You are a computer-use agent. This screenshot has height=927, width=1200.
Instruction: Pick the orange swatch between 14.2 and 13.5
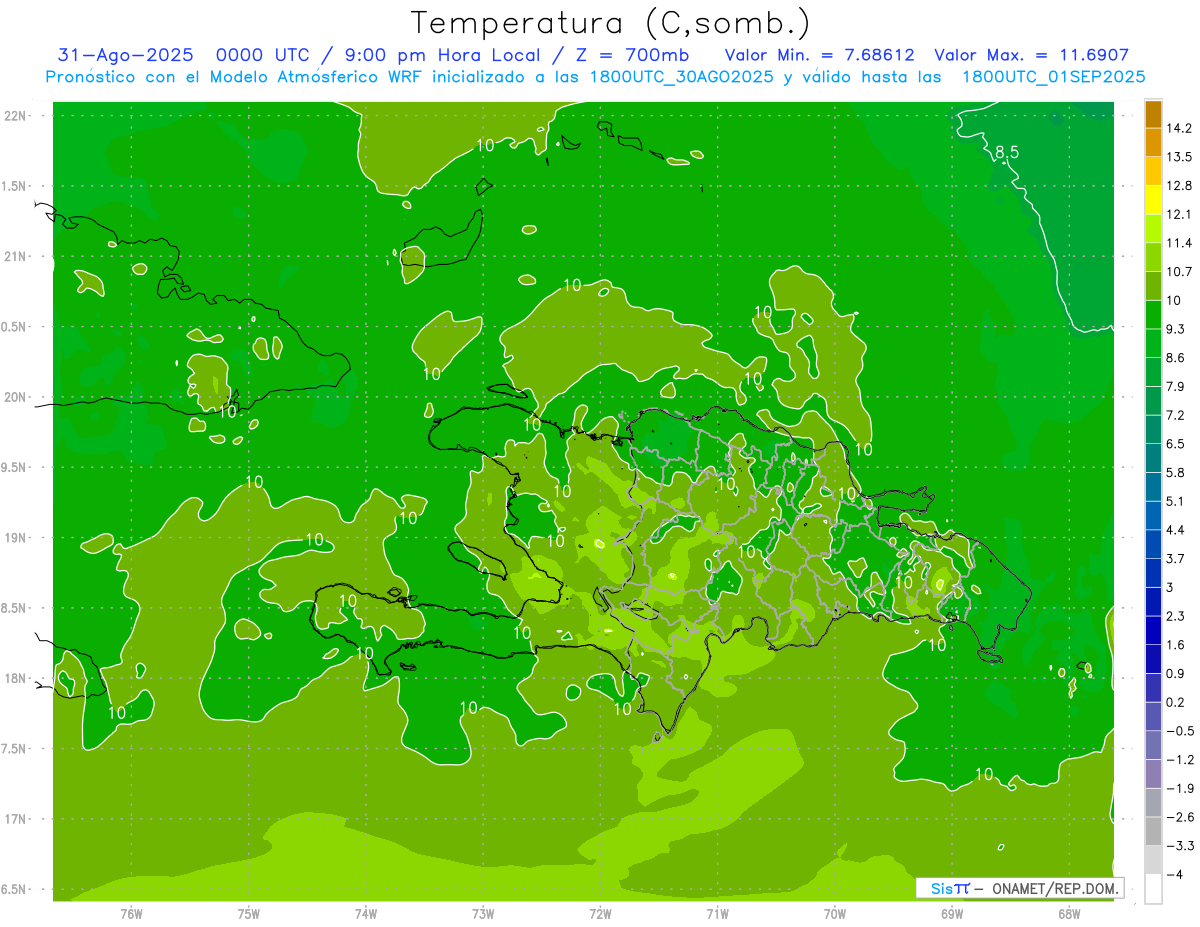1153,143
